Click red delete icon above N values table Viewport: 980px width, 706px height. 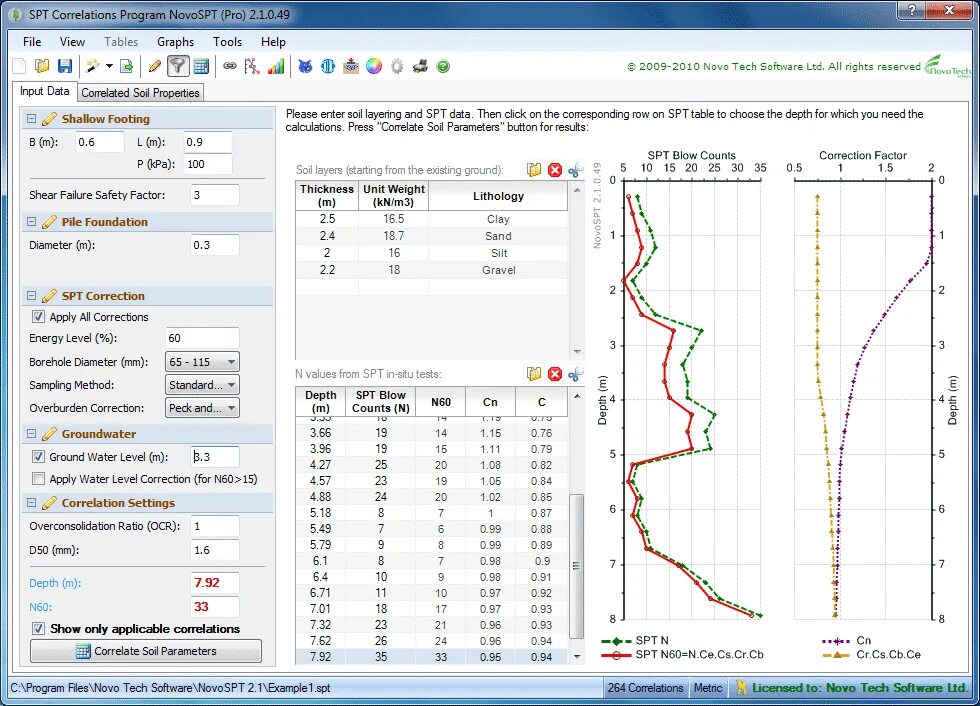click(x=554, y=374)
